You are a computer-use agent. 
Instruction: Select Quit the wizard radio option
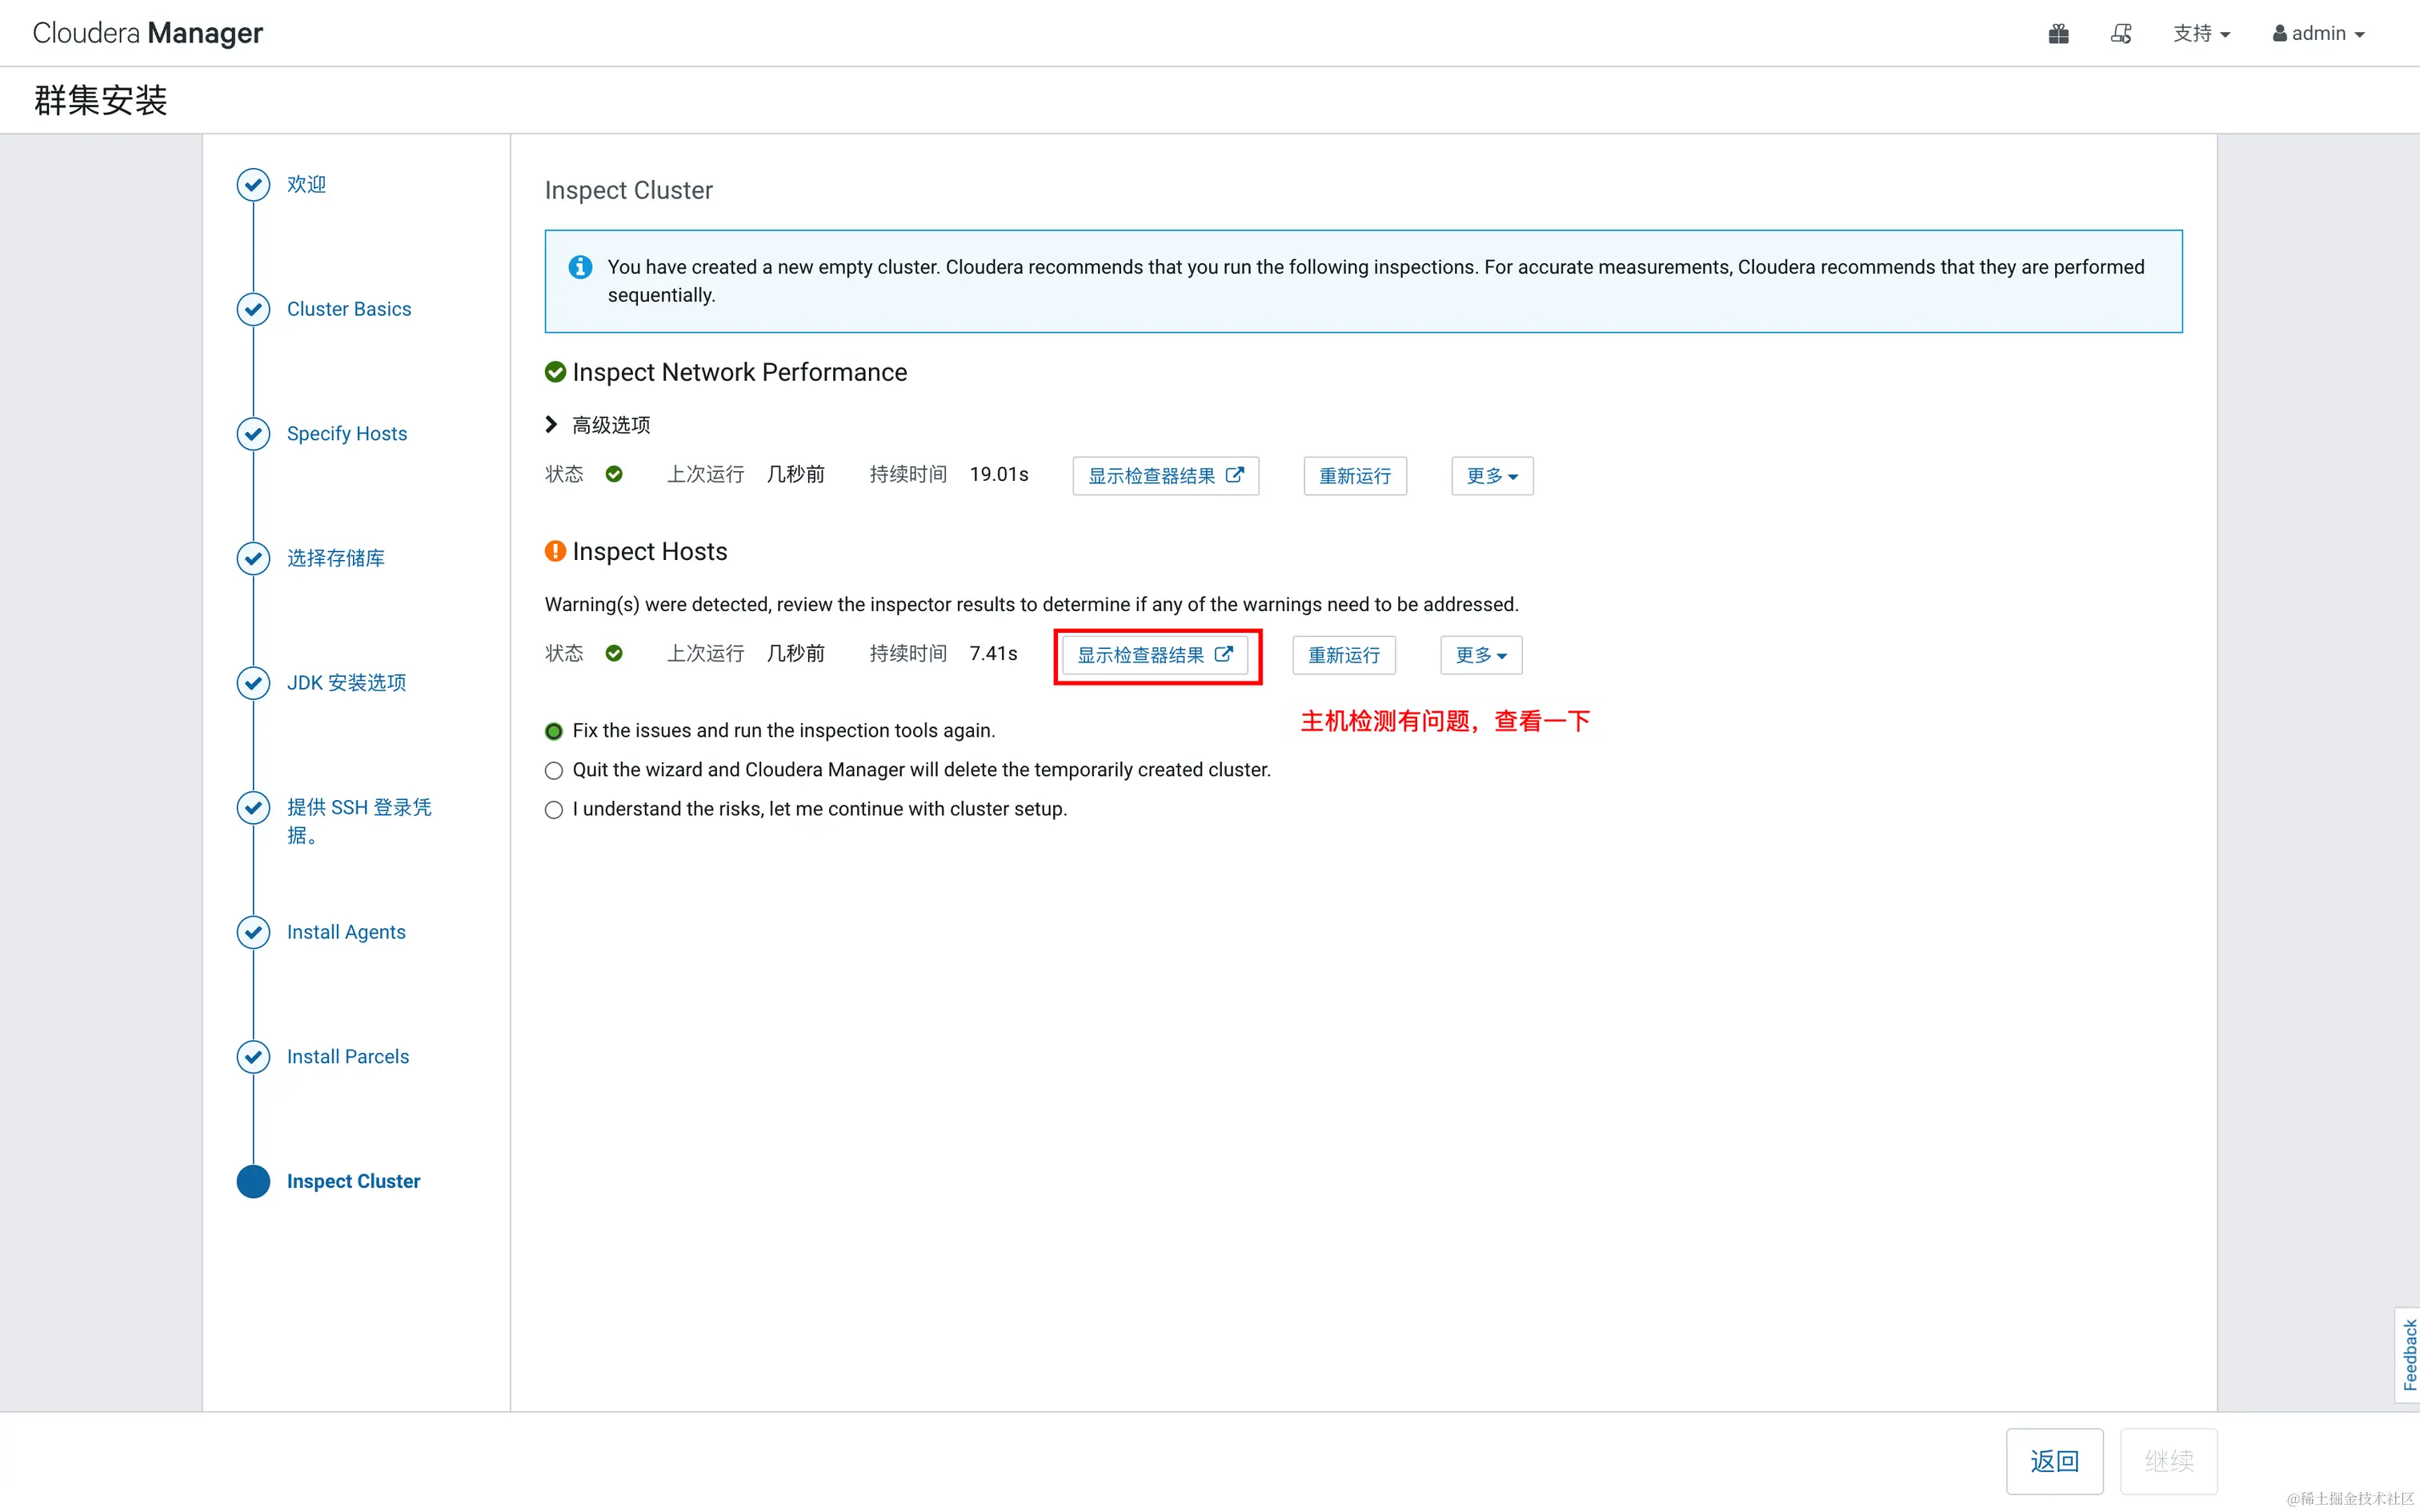coord(554,770)
